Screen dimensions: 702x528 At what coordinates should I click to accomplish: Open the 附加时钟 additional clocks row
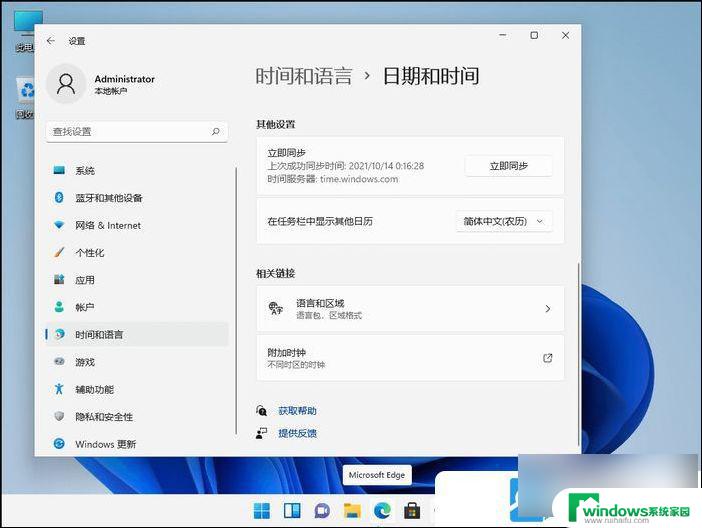[410, 358]
